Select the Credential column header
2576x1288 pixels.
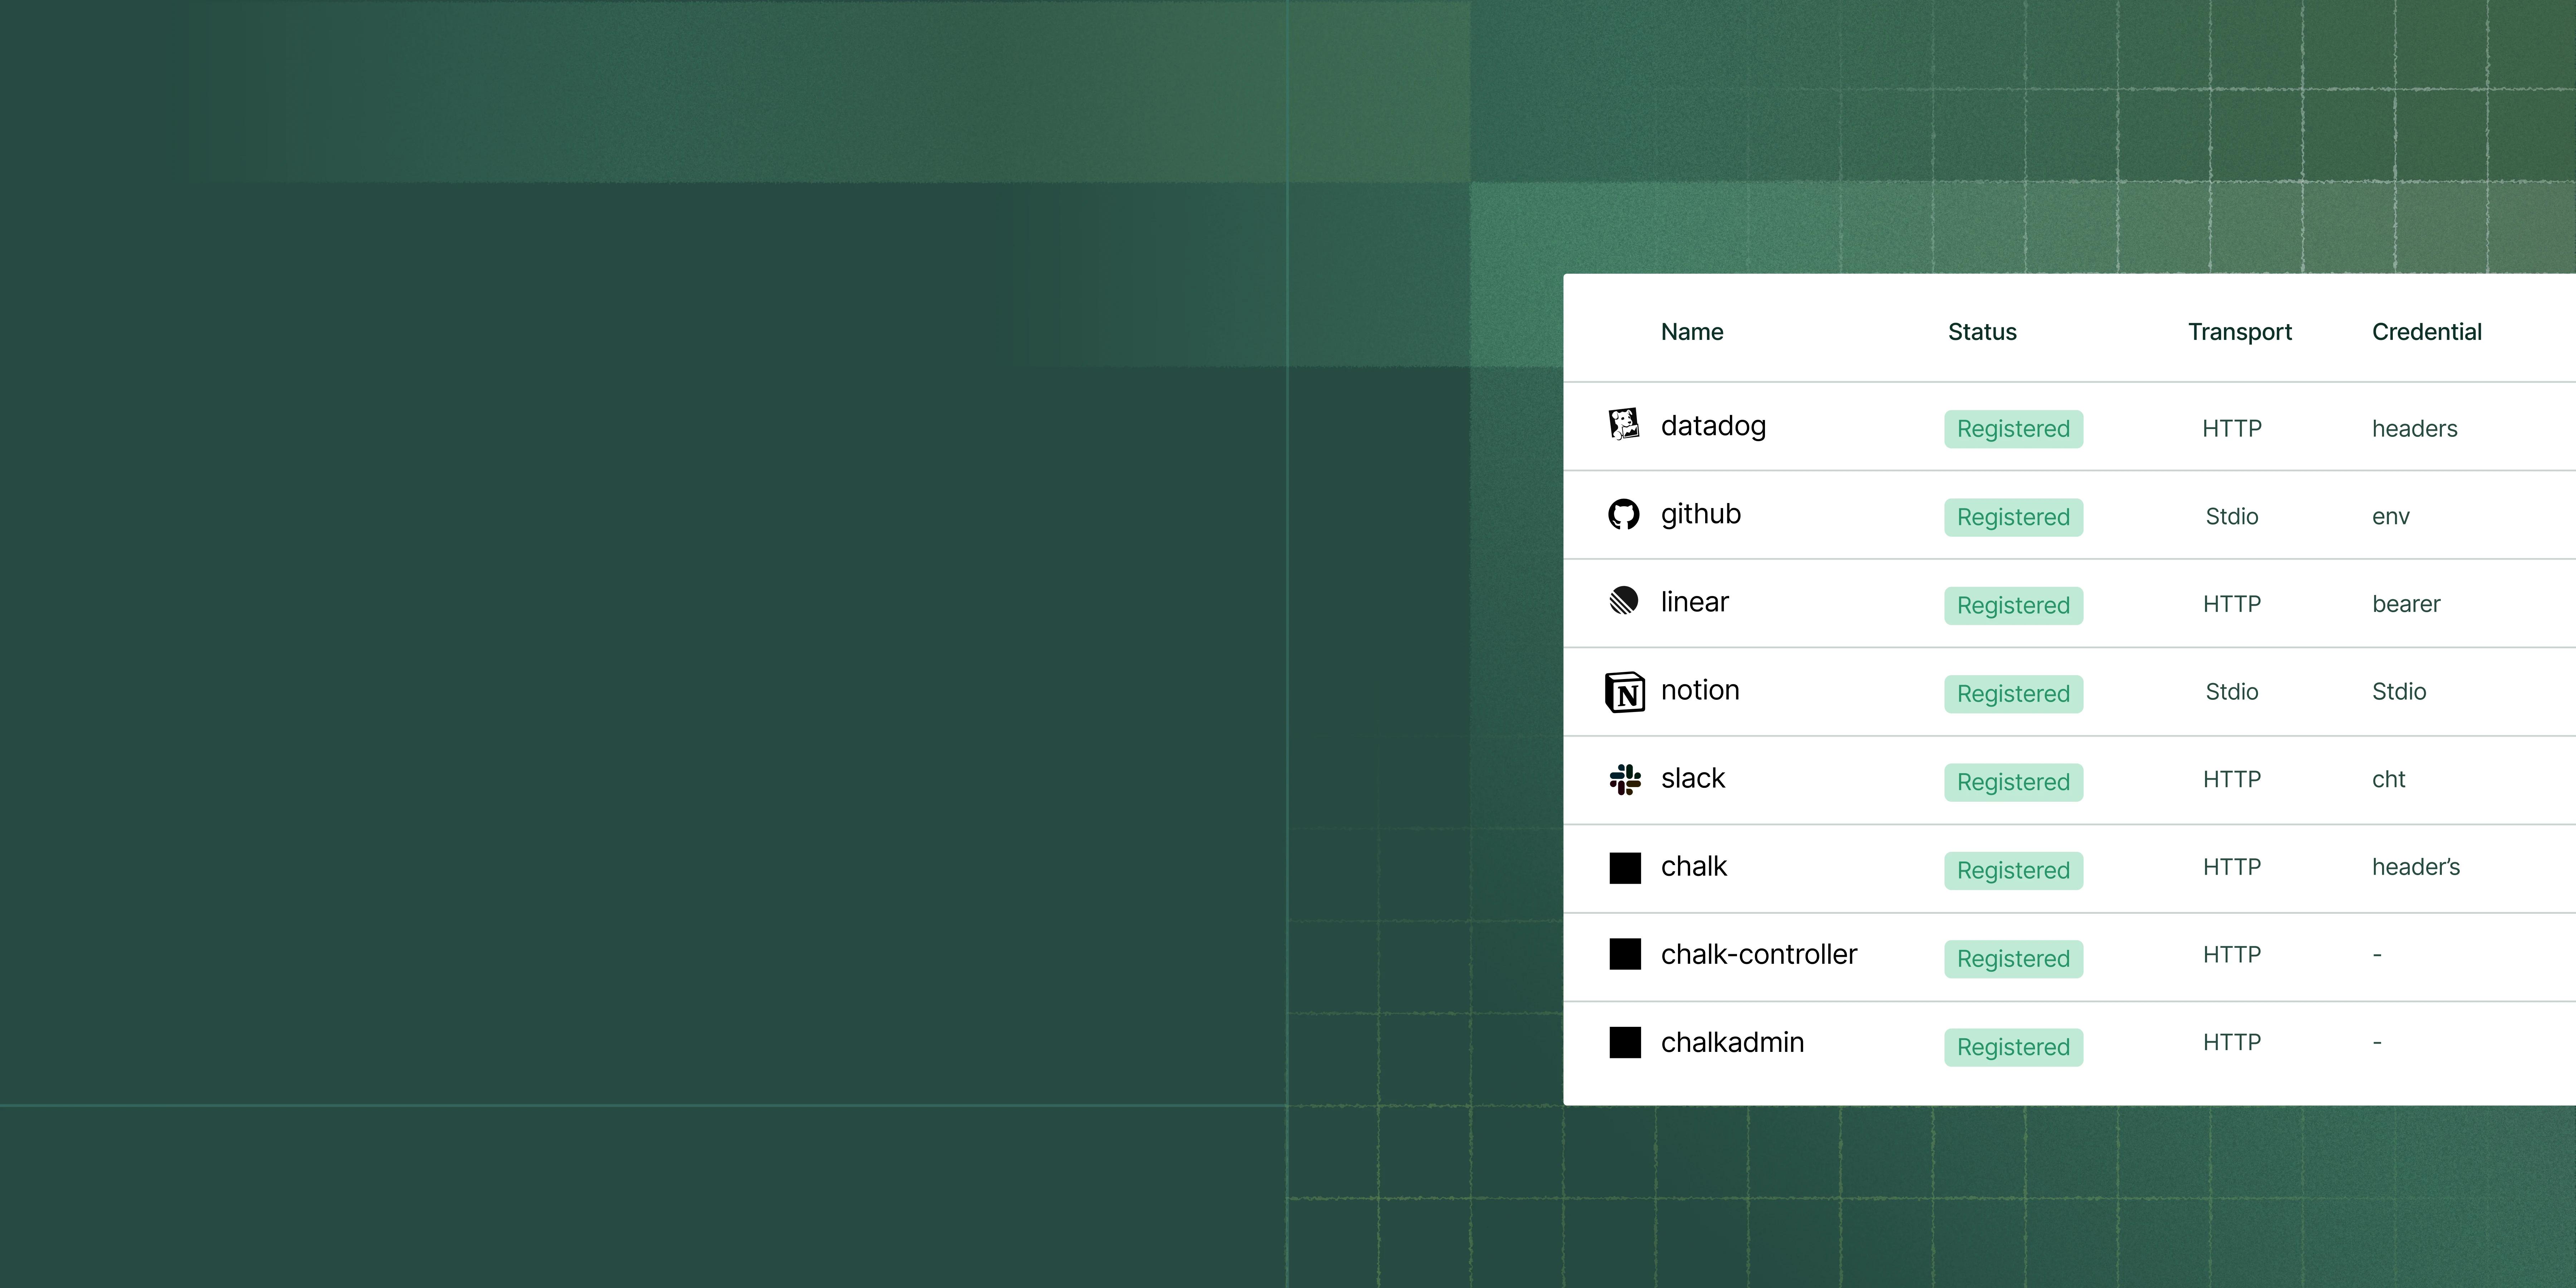click(2426, 332)
